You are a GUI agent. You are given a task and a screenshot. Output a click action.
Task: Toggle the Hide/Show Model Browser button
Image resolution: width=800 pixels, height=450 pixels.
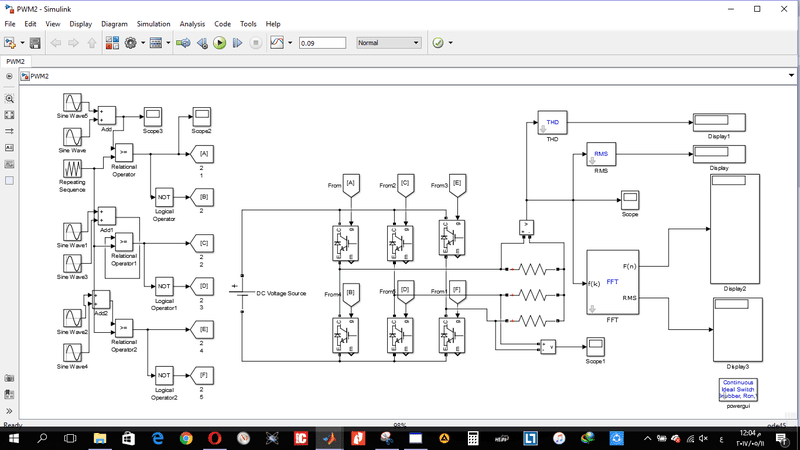(10, 75)
